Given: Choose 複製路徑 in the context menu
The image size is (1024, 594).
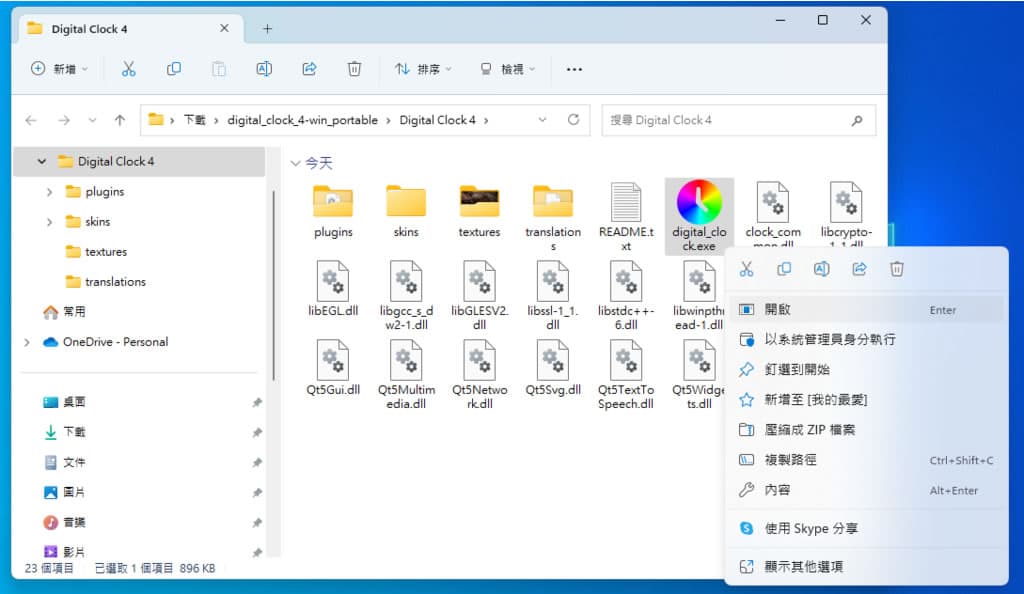Looking at the screenshot, I should click(x=867, y=460).
